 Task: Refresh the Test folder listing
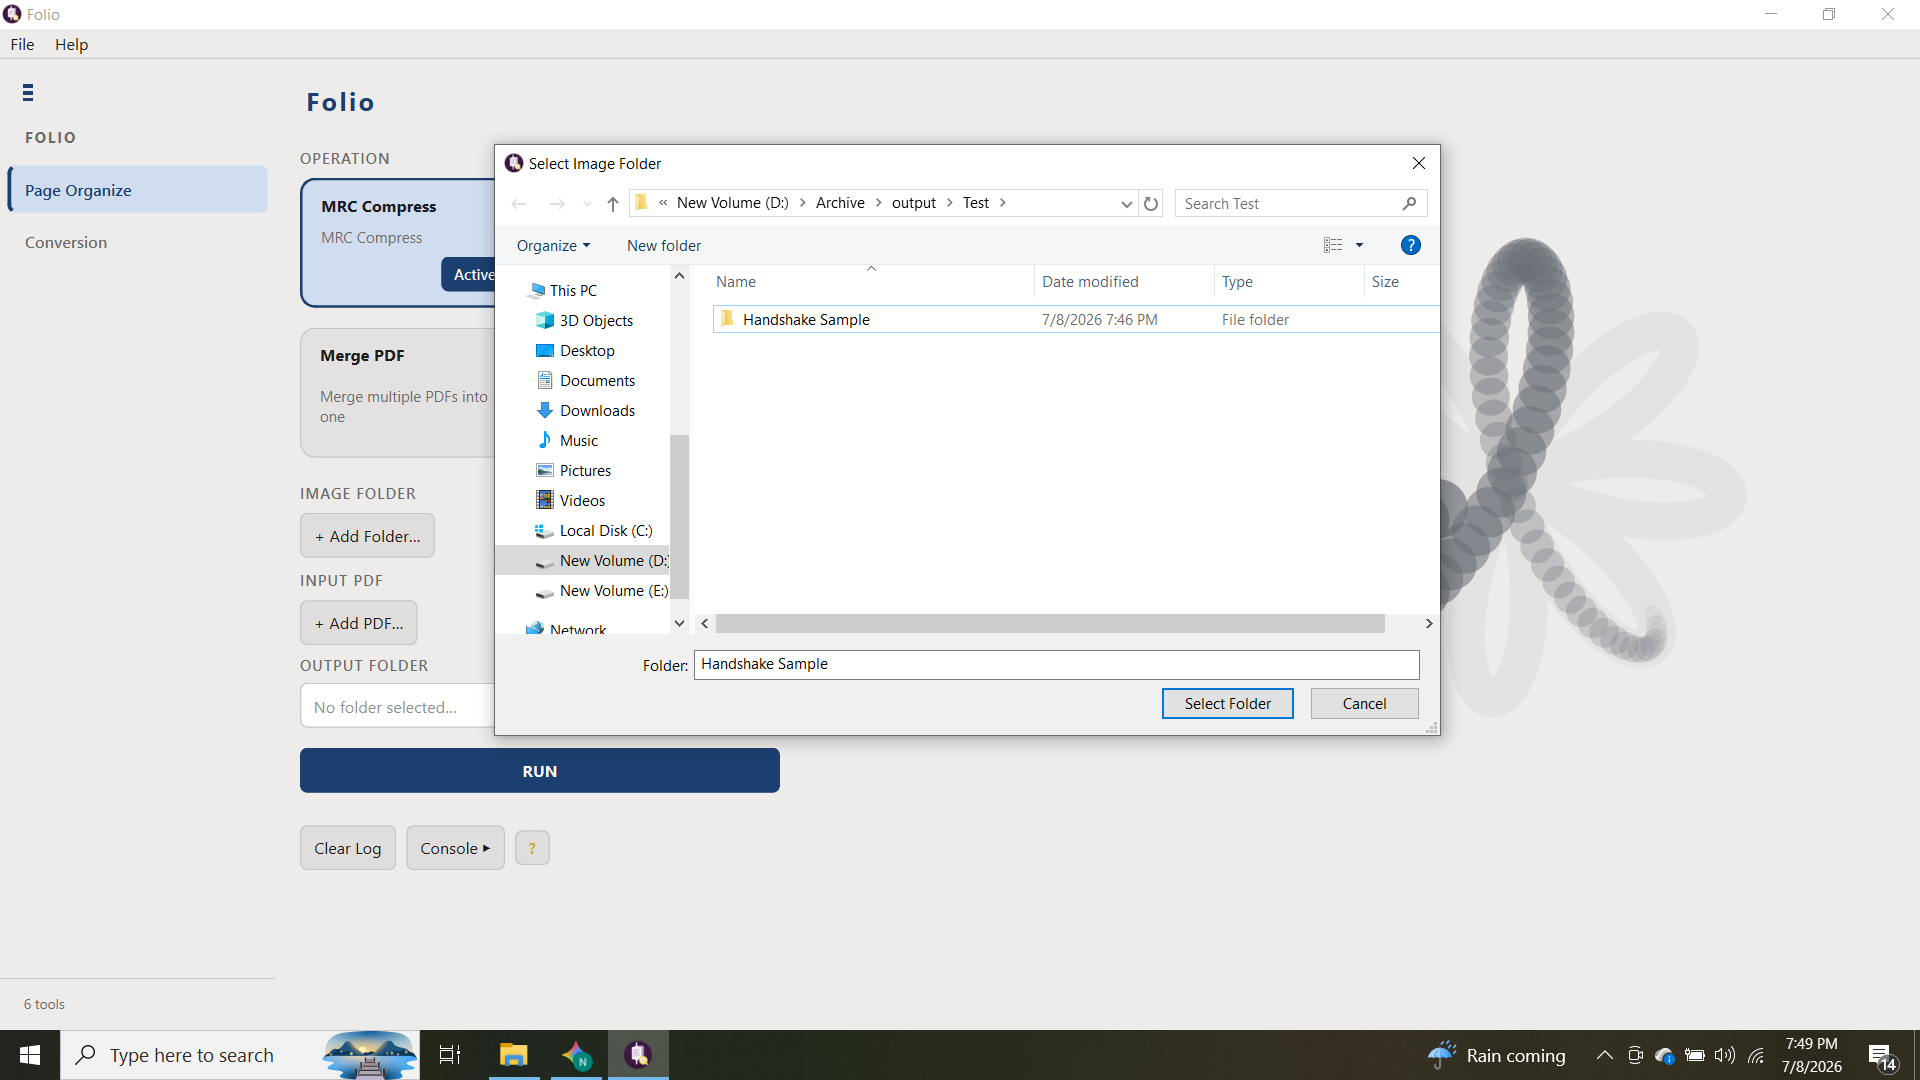(1151, 204)
